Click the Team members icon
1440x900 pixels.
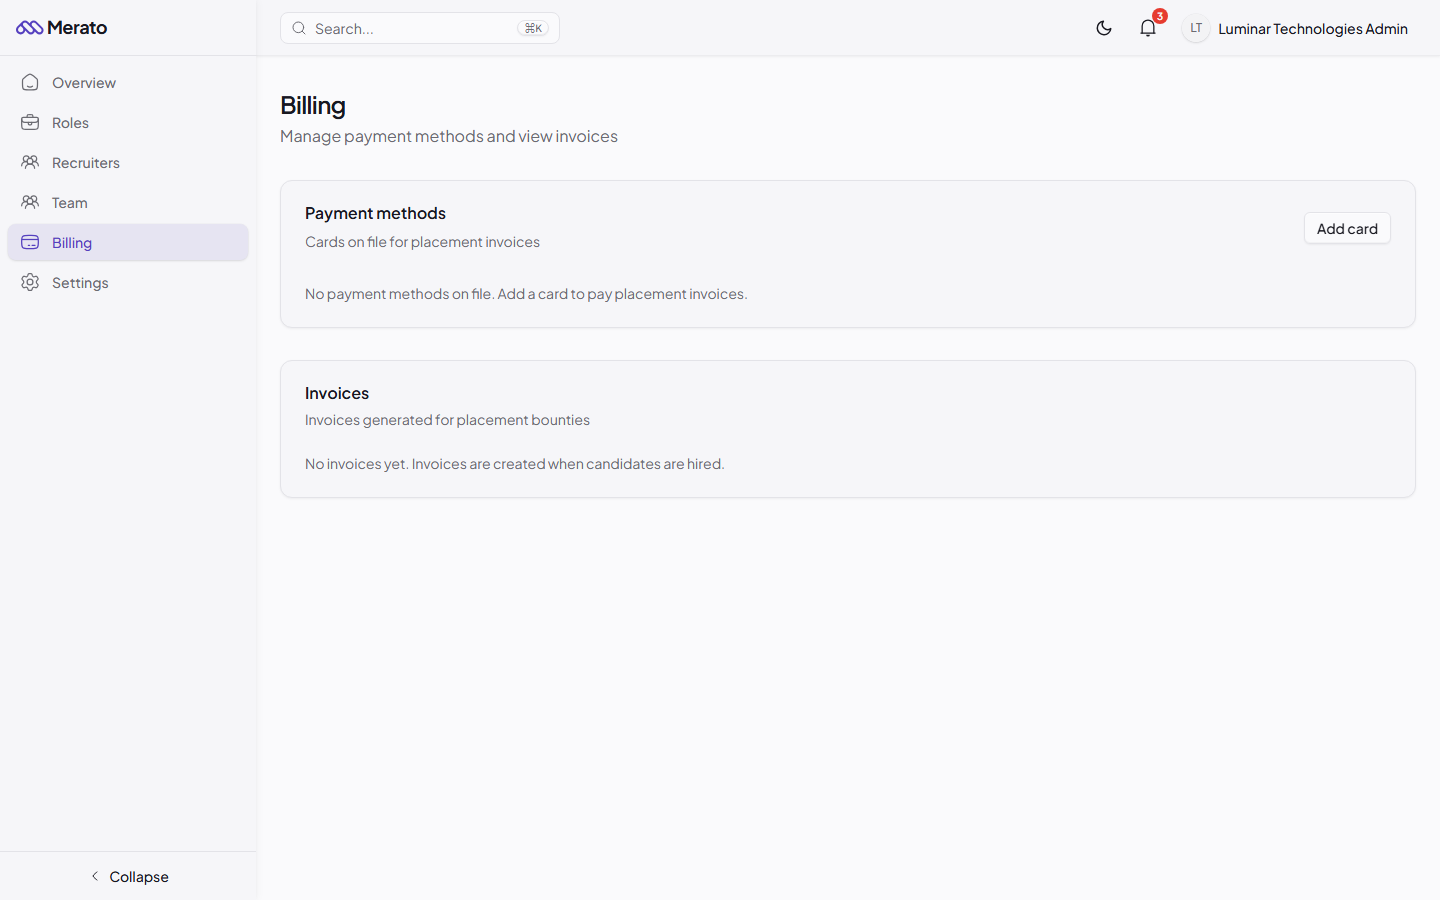point(30,202)
